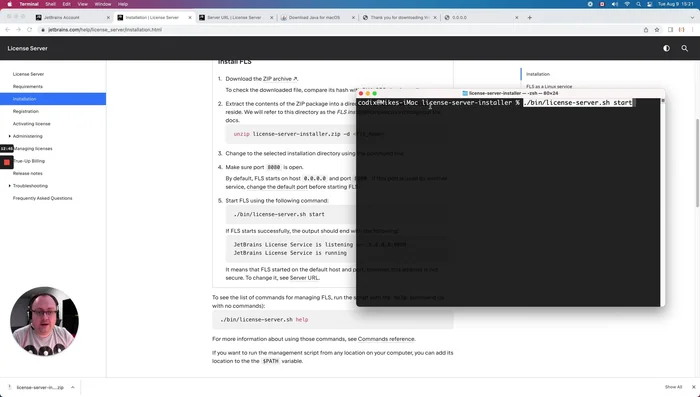Open Spotlight search icon in menu bar
The height and width of the screenshot is (397, 700).
638,4
